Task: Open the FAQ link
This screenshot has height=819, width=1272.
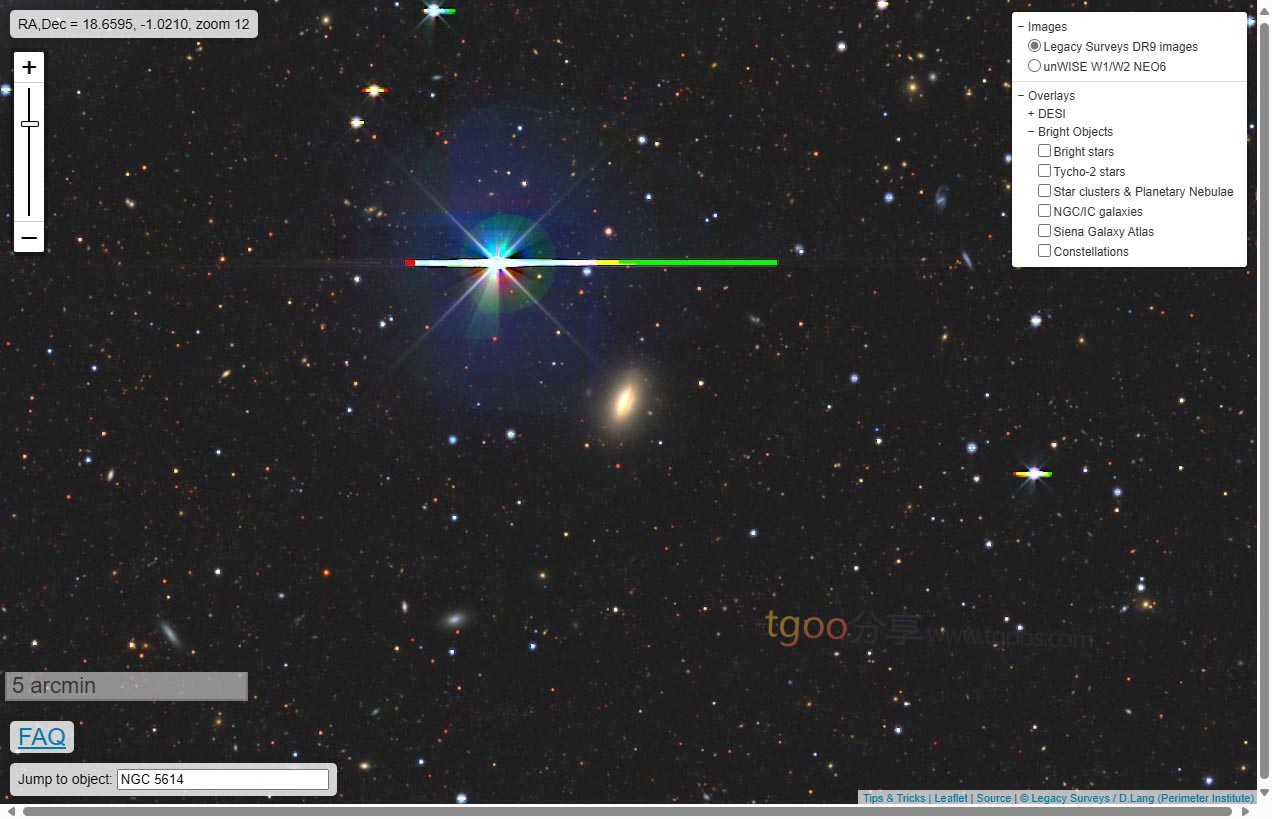Action: (x=42, y=737)
